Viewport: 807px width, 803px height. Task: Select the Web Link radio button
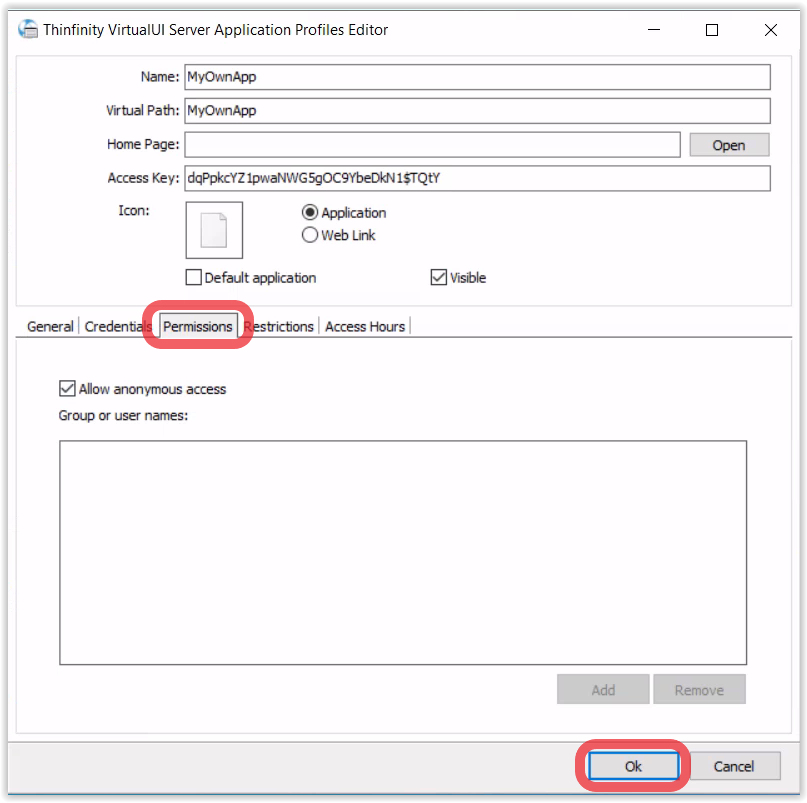[x=309, y=235]
